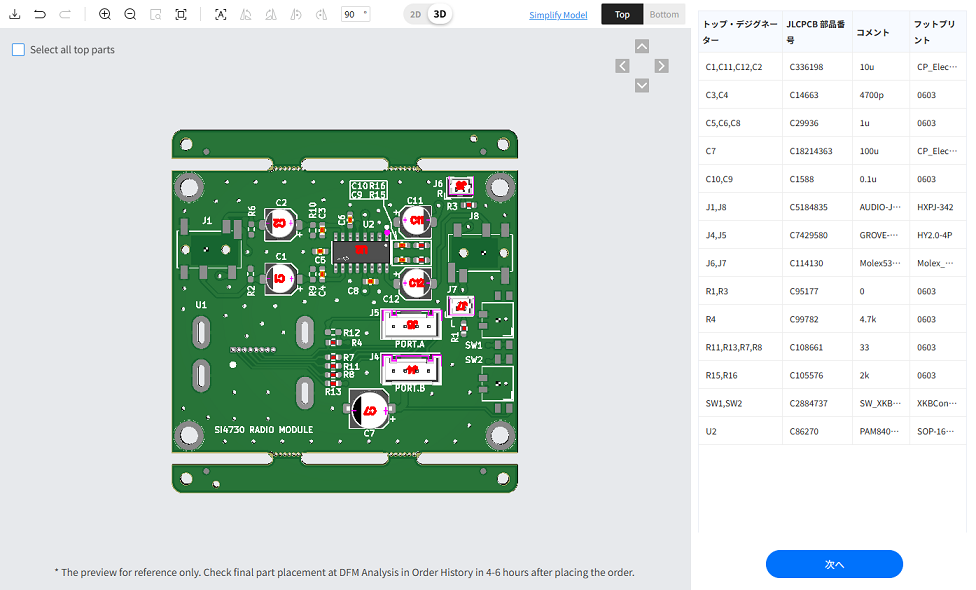Image resolution: width=976 pixels, height=590 pixels.
Task: Click the fit-to-screen icon
Action: coord(181,14)
